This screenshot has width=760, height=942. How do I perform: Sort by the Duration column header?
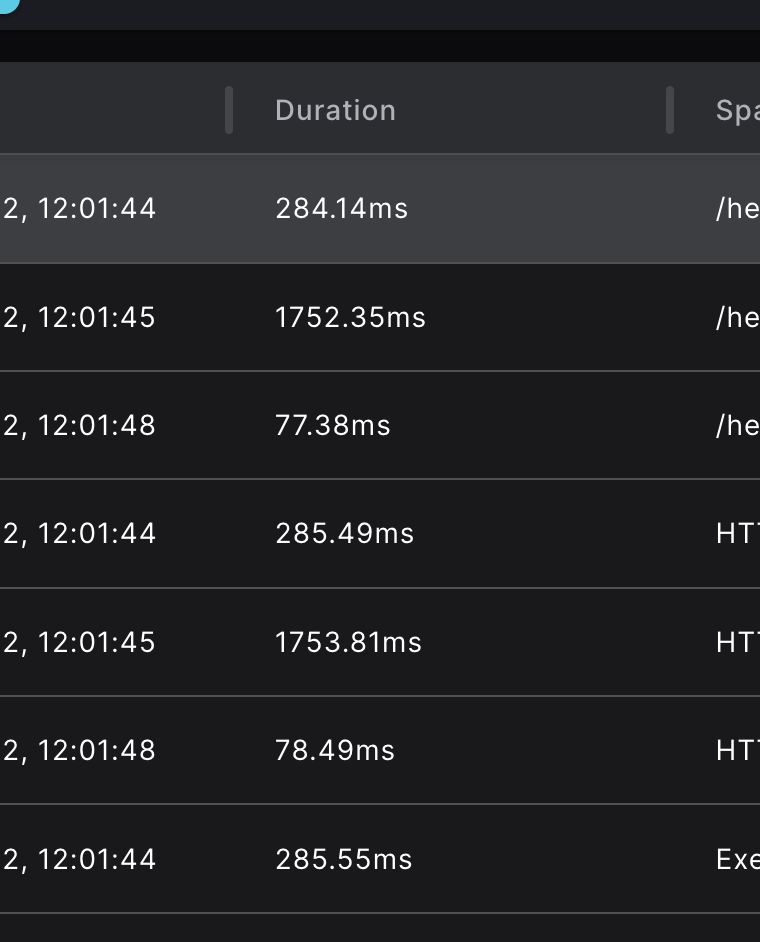pos(335,110)
